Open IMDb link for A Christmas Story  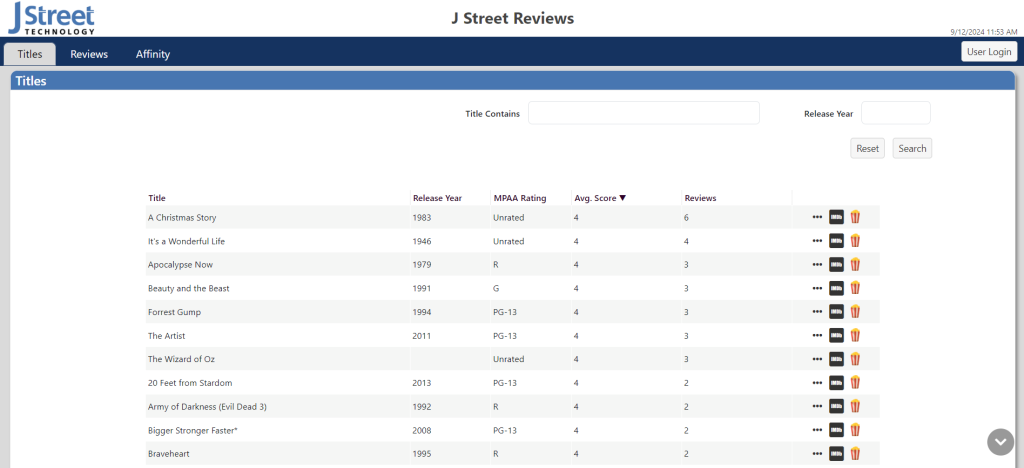(836, 217)
